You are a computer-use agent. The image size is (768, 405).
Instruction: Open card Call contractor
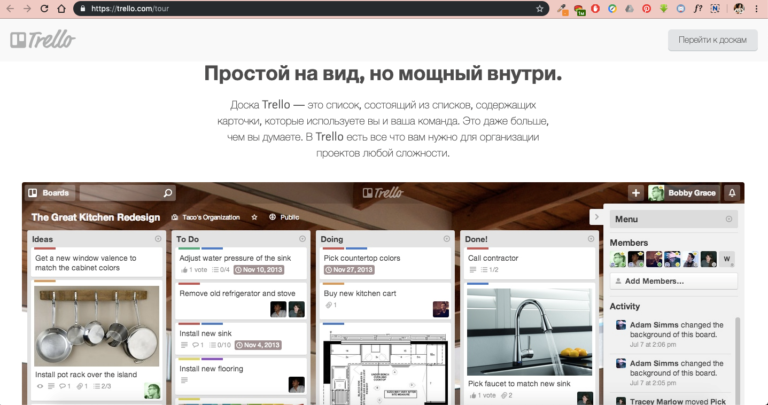[x=529, y=262]
